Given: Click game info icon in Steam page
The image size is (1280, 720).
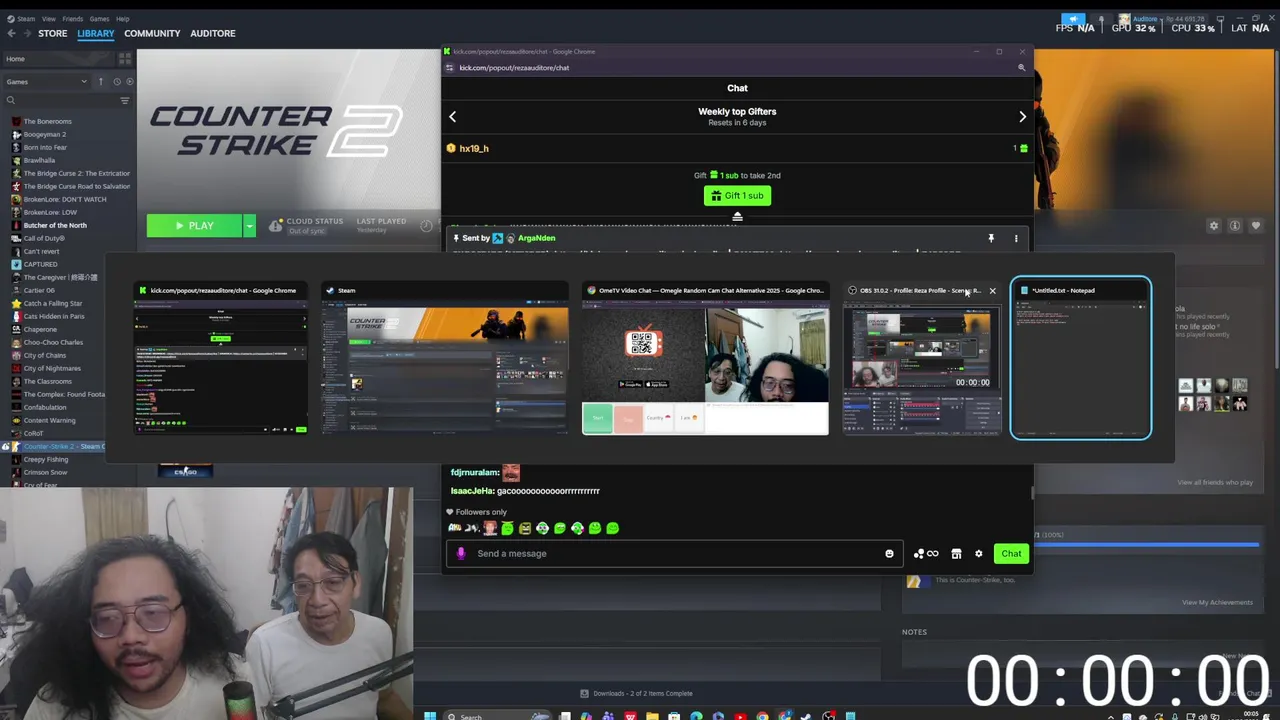Looking at the screenshot, I should pyautogui.click(x=1235, y=226).
